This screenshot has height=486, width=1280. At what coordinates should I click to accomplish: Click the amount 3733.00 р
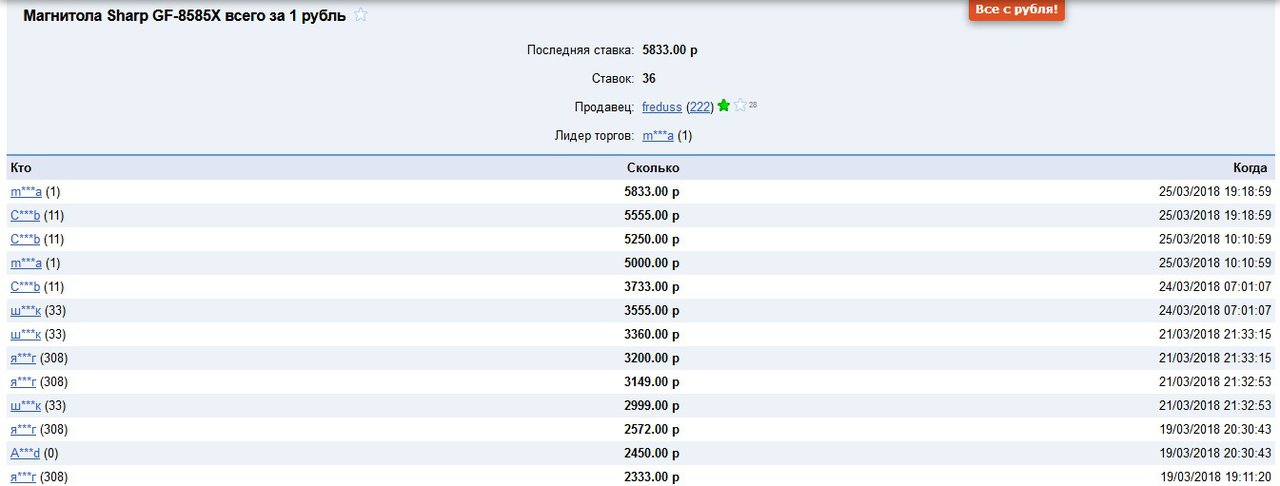[652, 287]
